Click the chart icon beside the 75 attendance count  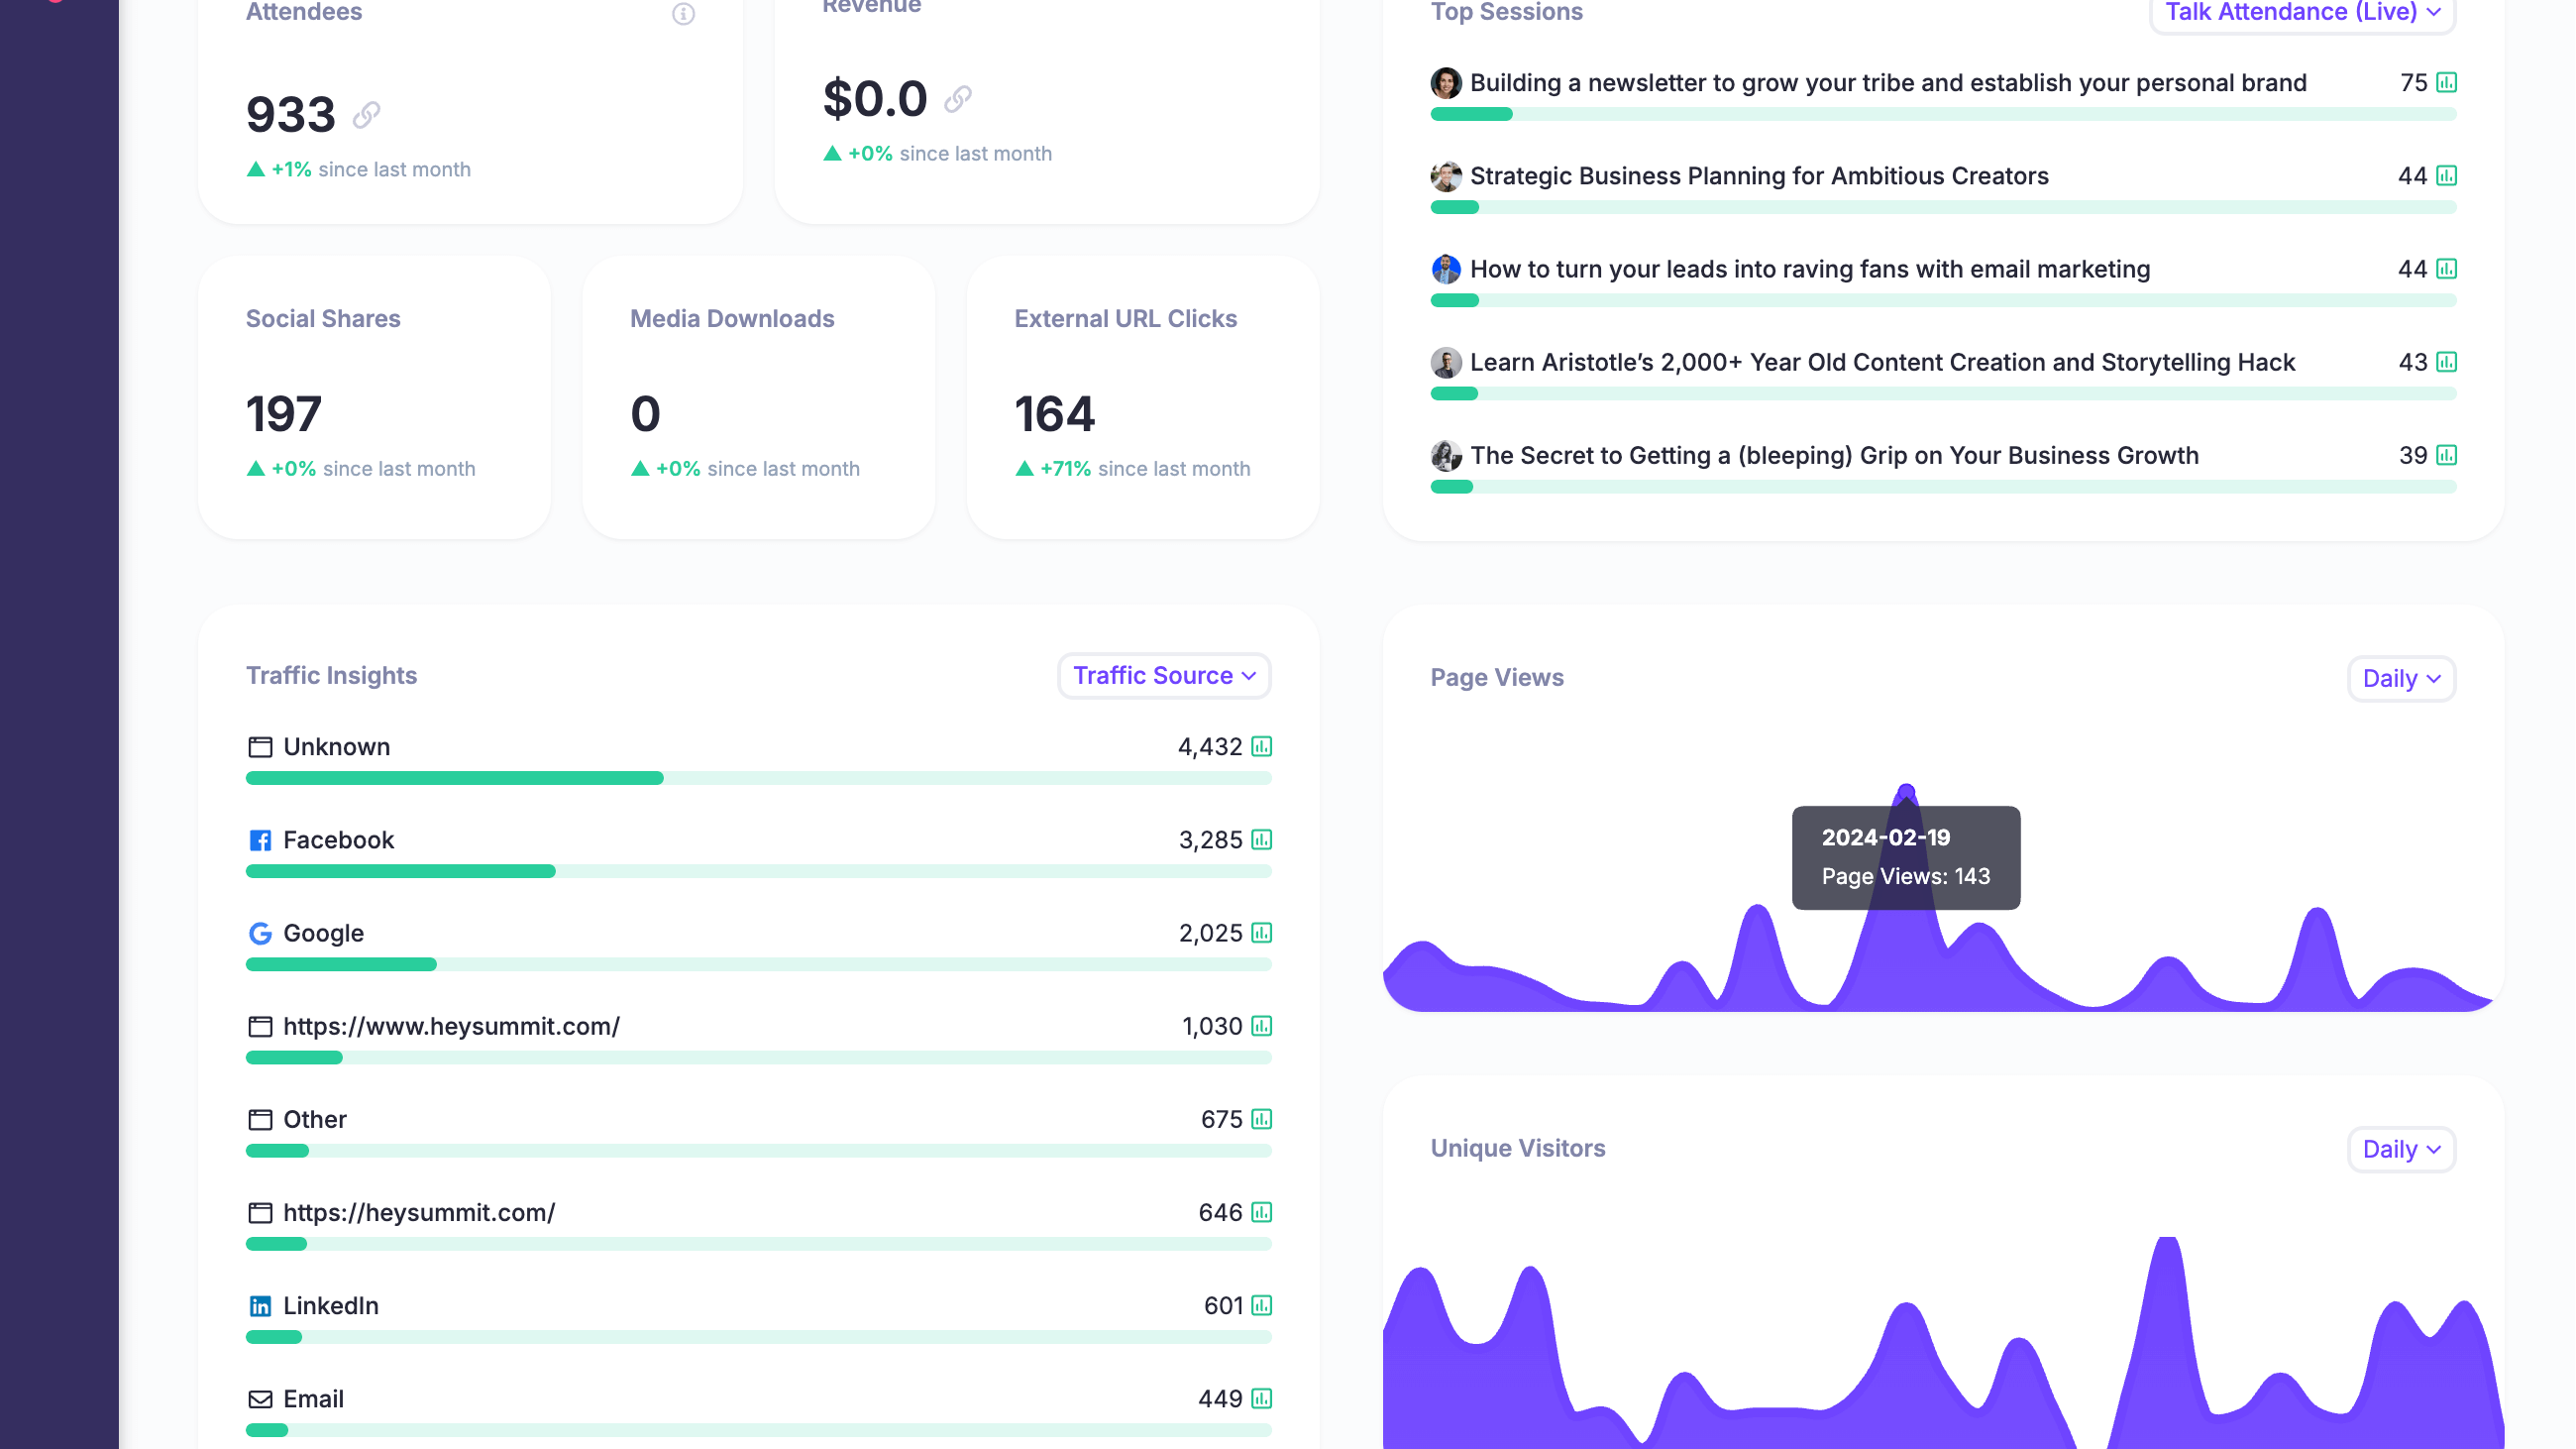click(2447, 83)
